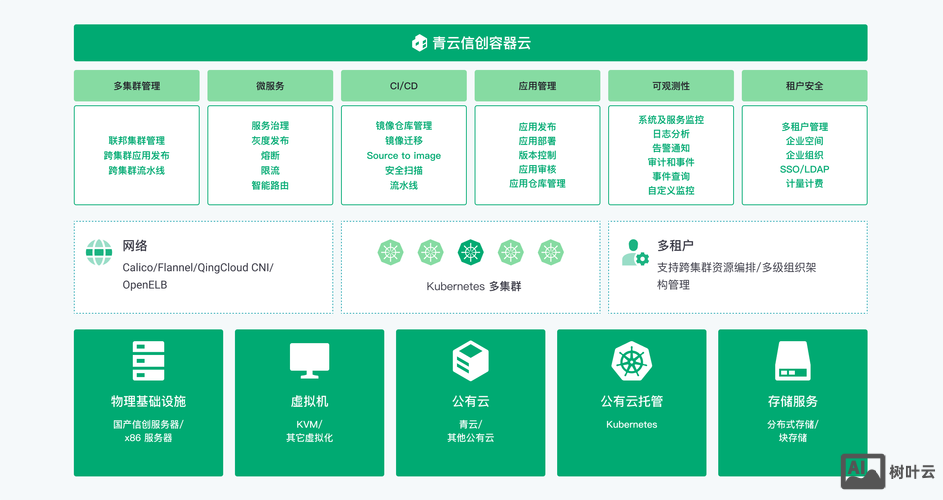Image resolution: width=943 pixels, height=500 pixels.
Task: Click the 镜像仓库管理 text
Action: tap(404, 125)
